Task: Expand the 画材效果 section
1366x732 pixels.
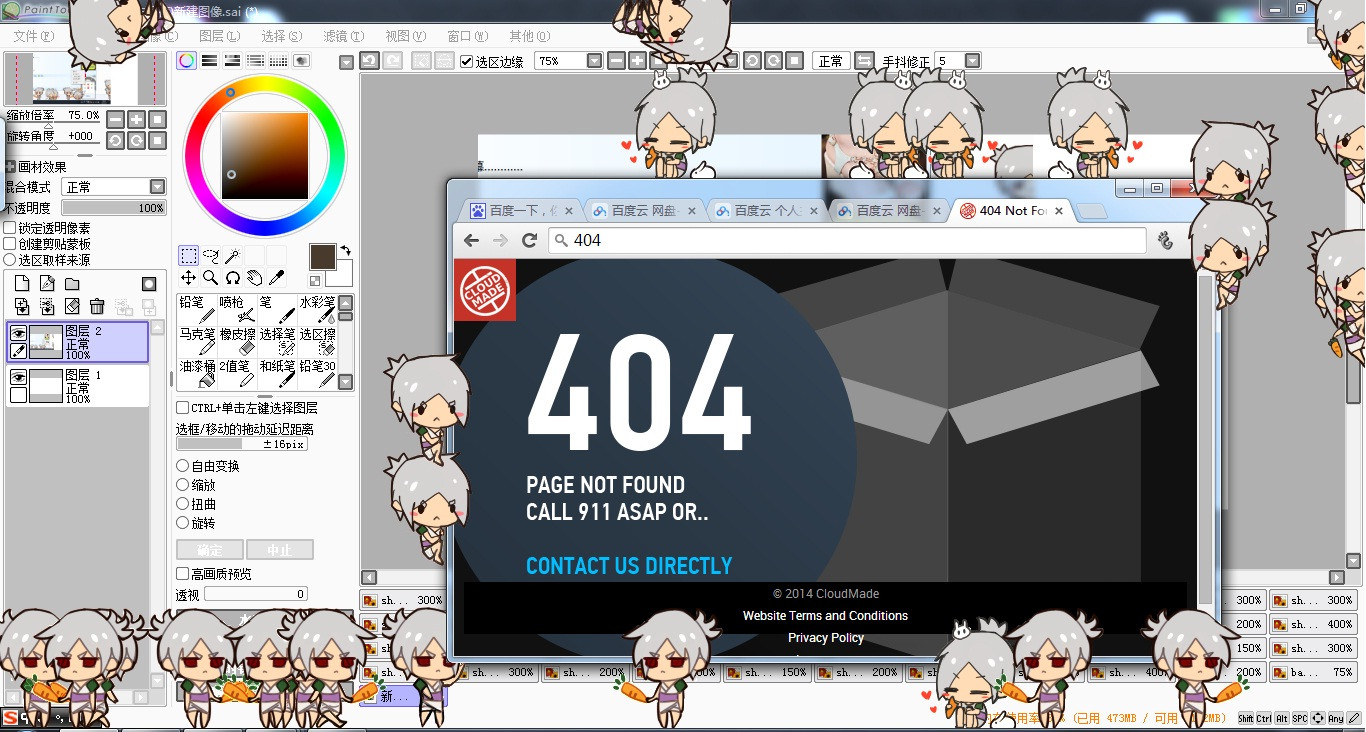Action: point(10,167)
